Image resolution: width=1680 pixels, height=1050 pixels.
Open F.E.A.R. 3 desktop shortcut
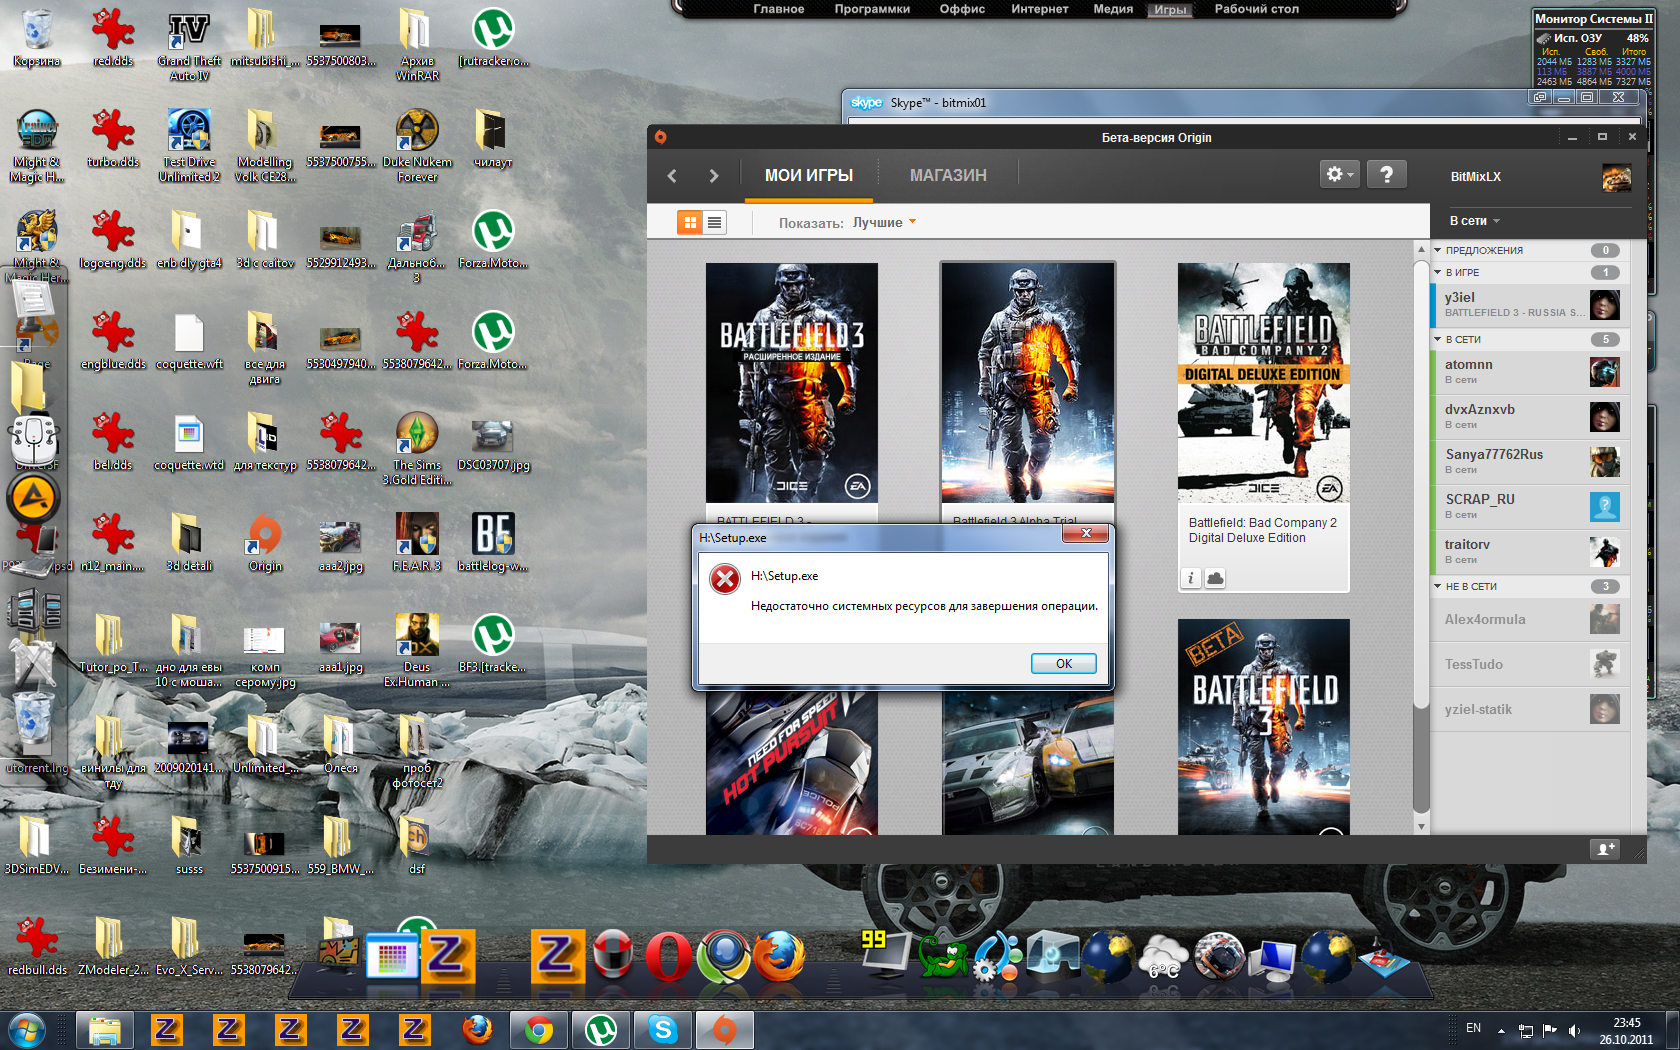417,543
